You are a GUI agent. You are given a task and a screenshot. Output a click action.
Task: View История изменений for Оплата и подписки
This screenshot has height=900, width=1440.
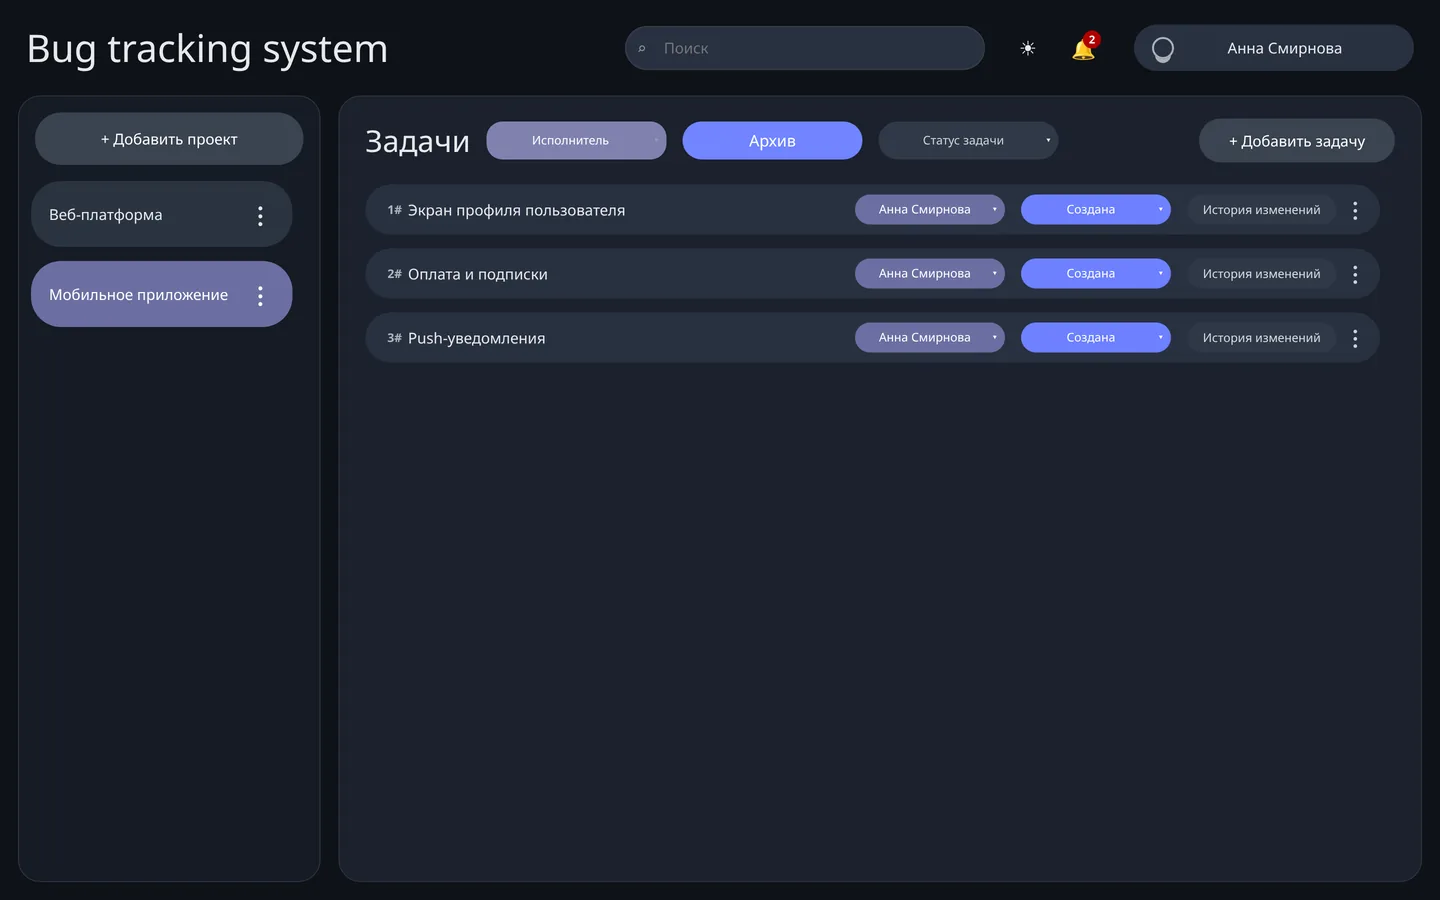(x=1261, y=274)
